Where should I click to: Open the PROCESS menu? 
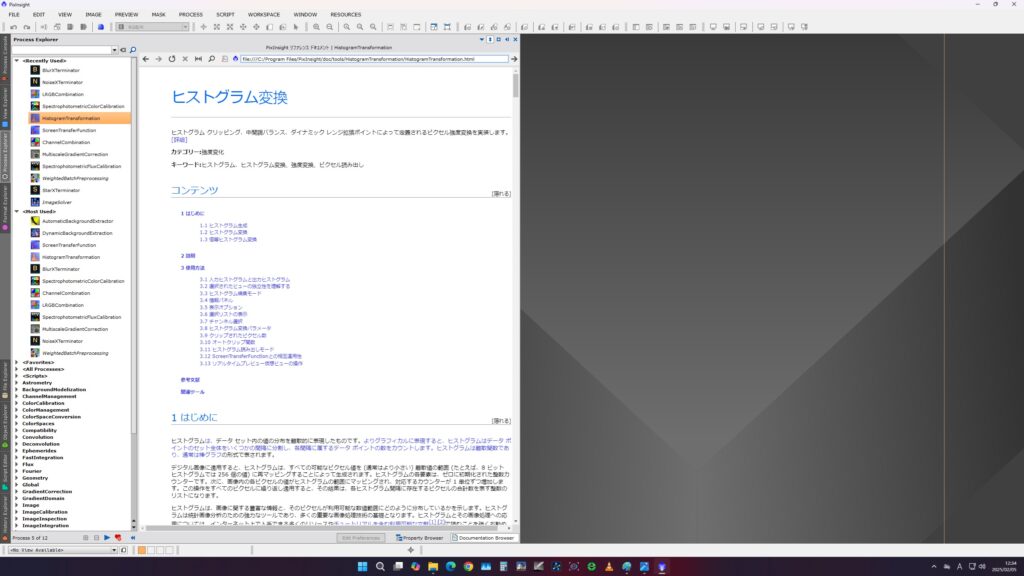tap(191, 14)
